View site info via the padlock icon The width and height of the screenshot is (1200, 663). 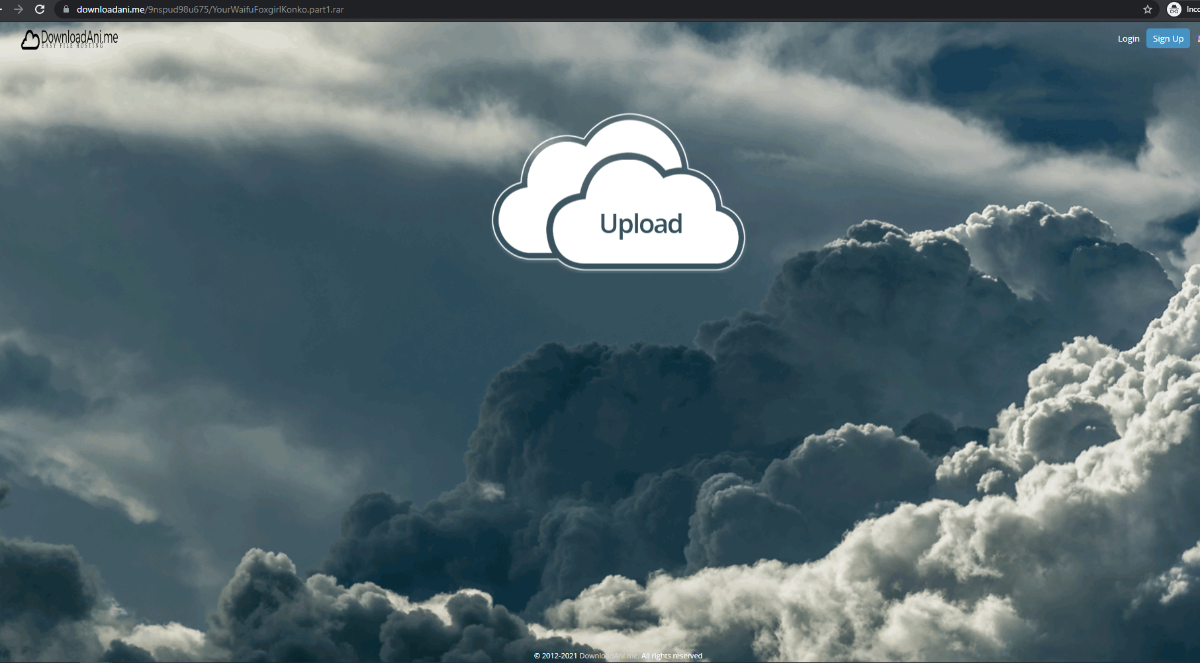65,9
